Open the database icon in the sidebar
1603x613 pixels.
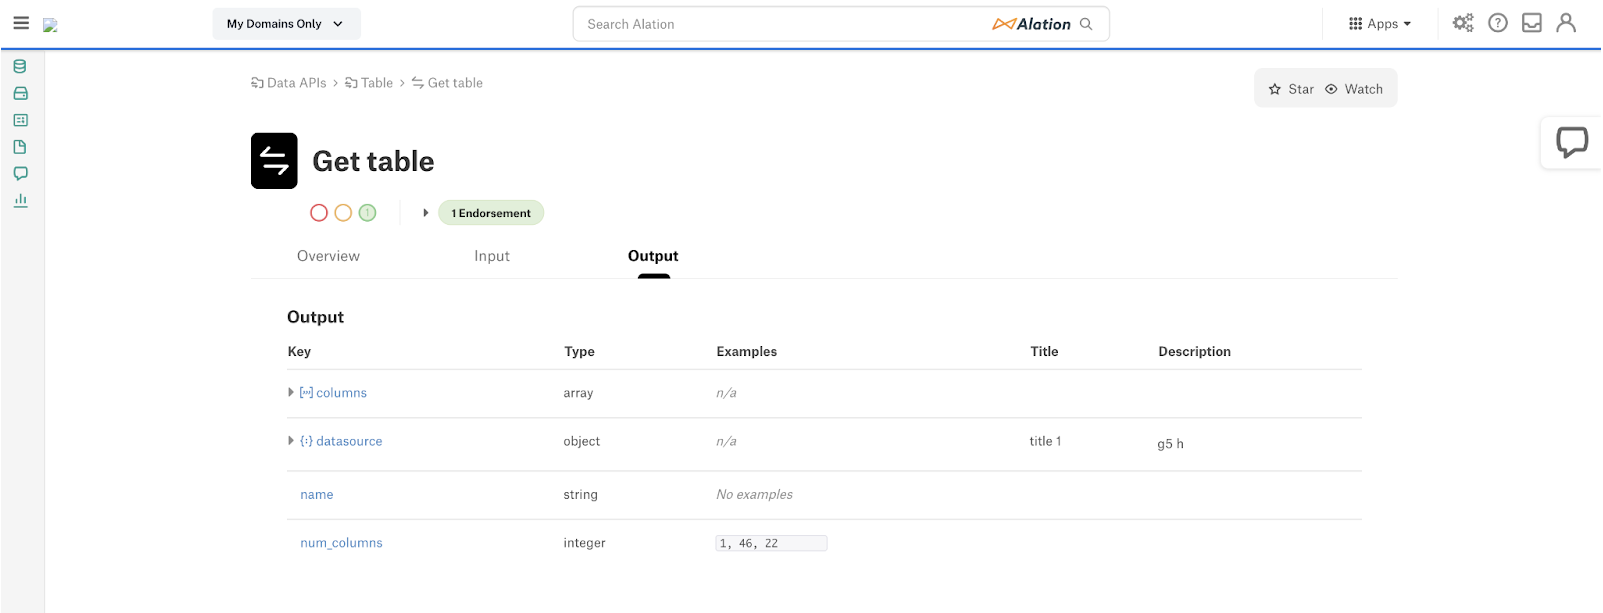20,67
